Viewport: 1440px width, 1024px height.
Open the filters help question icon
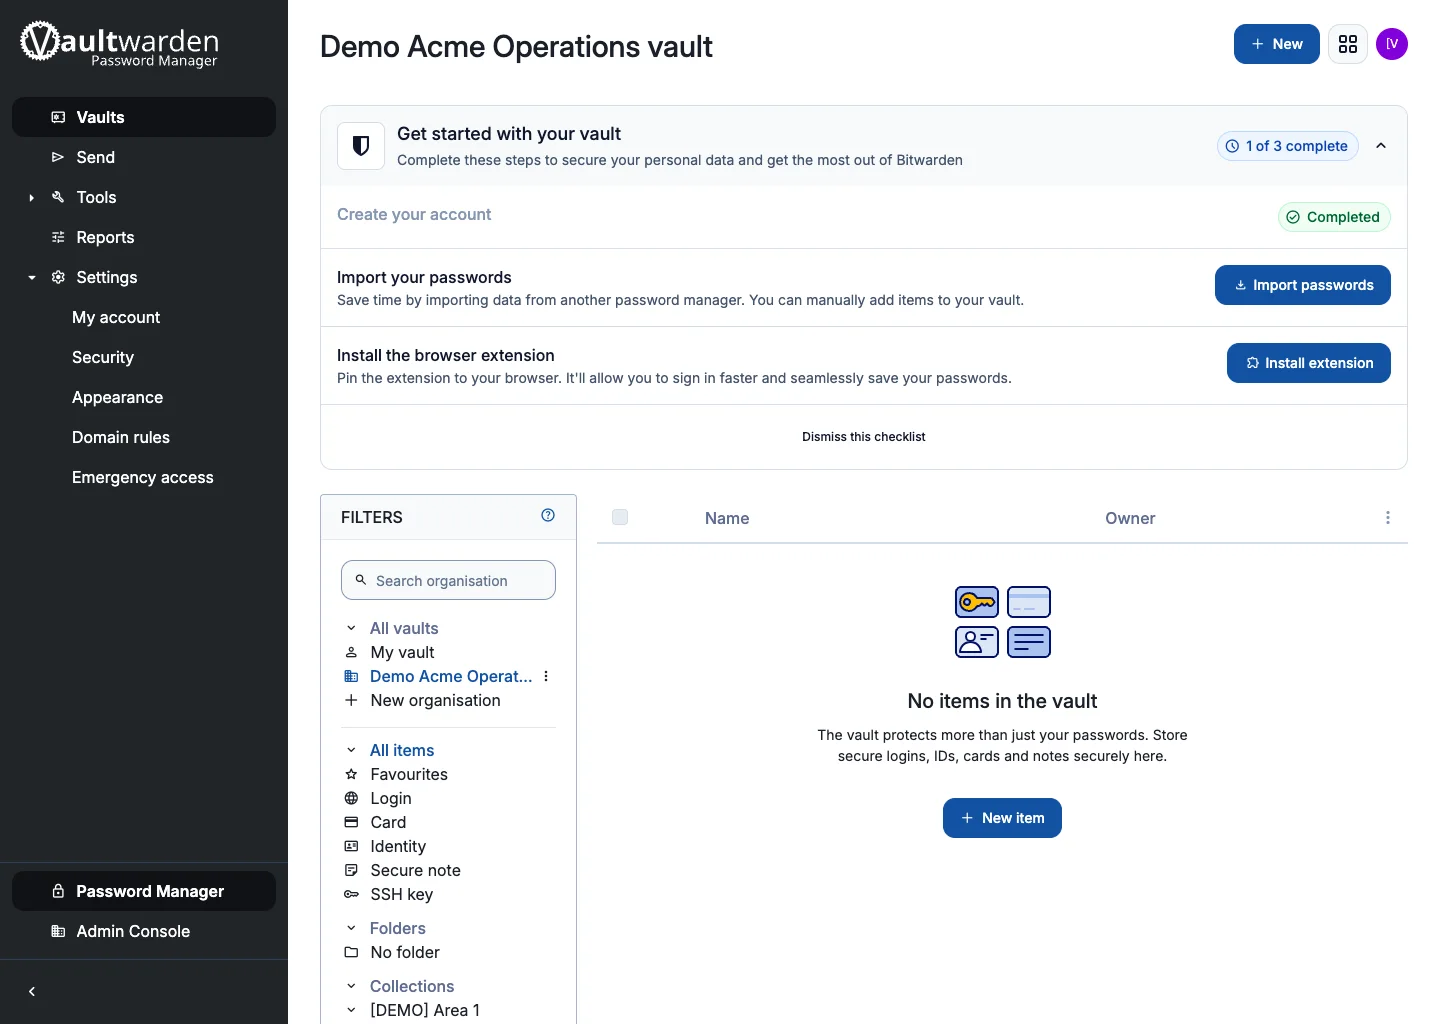click(x=548, y=515)
